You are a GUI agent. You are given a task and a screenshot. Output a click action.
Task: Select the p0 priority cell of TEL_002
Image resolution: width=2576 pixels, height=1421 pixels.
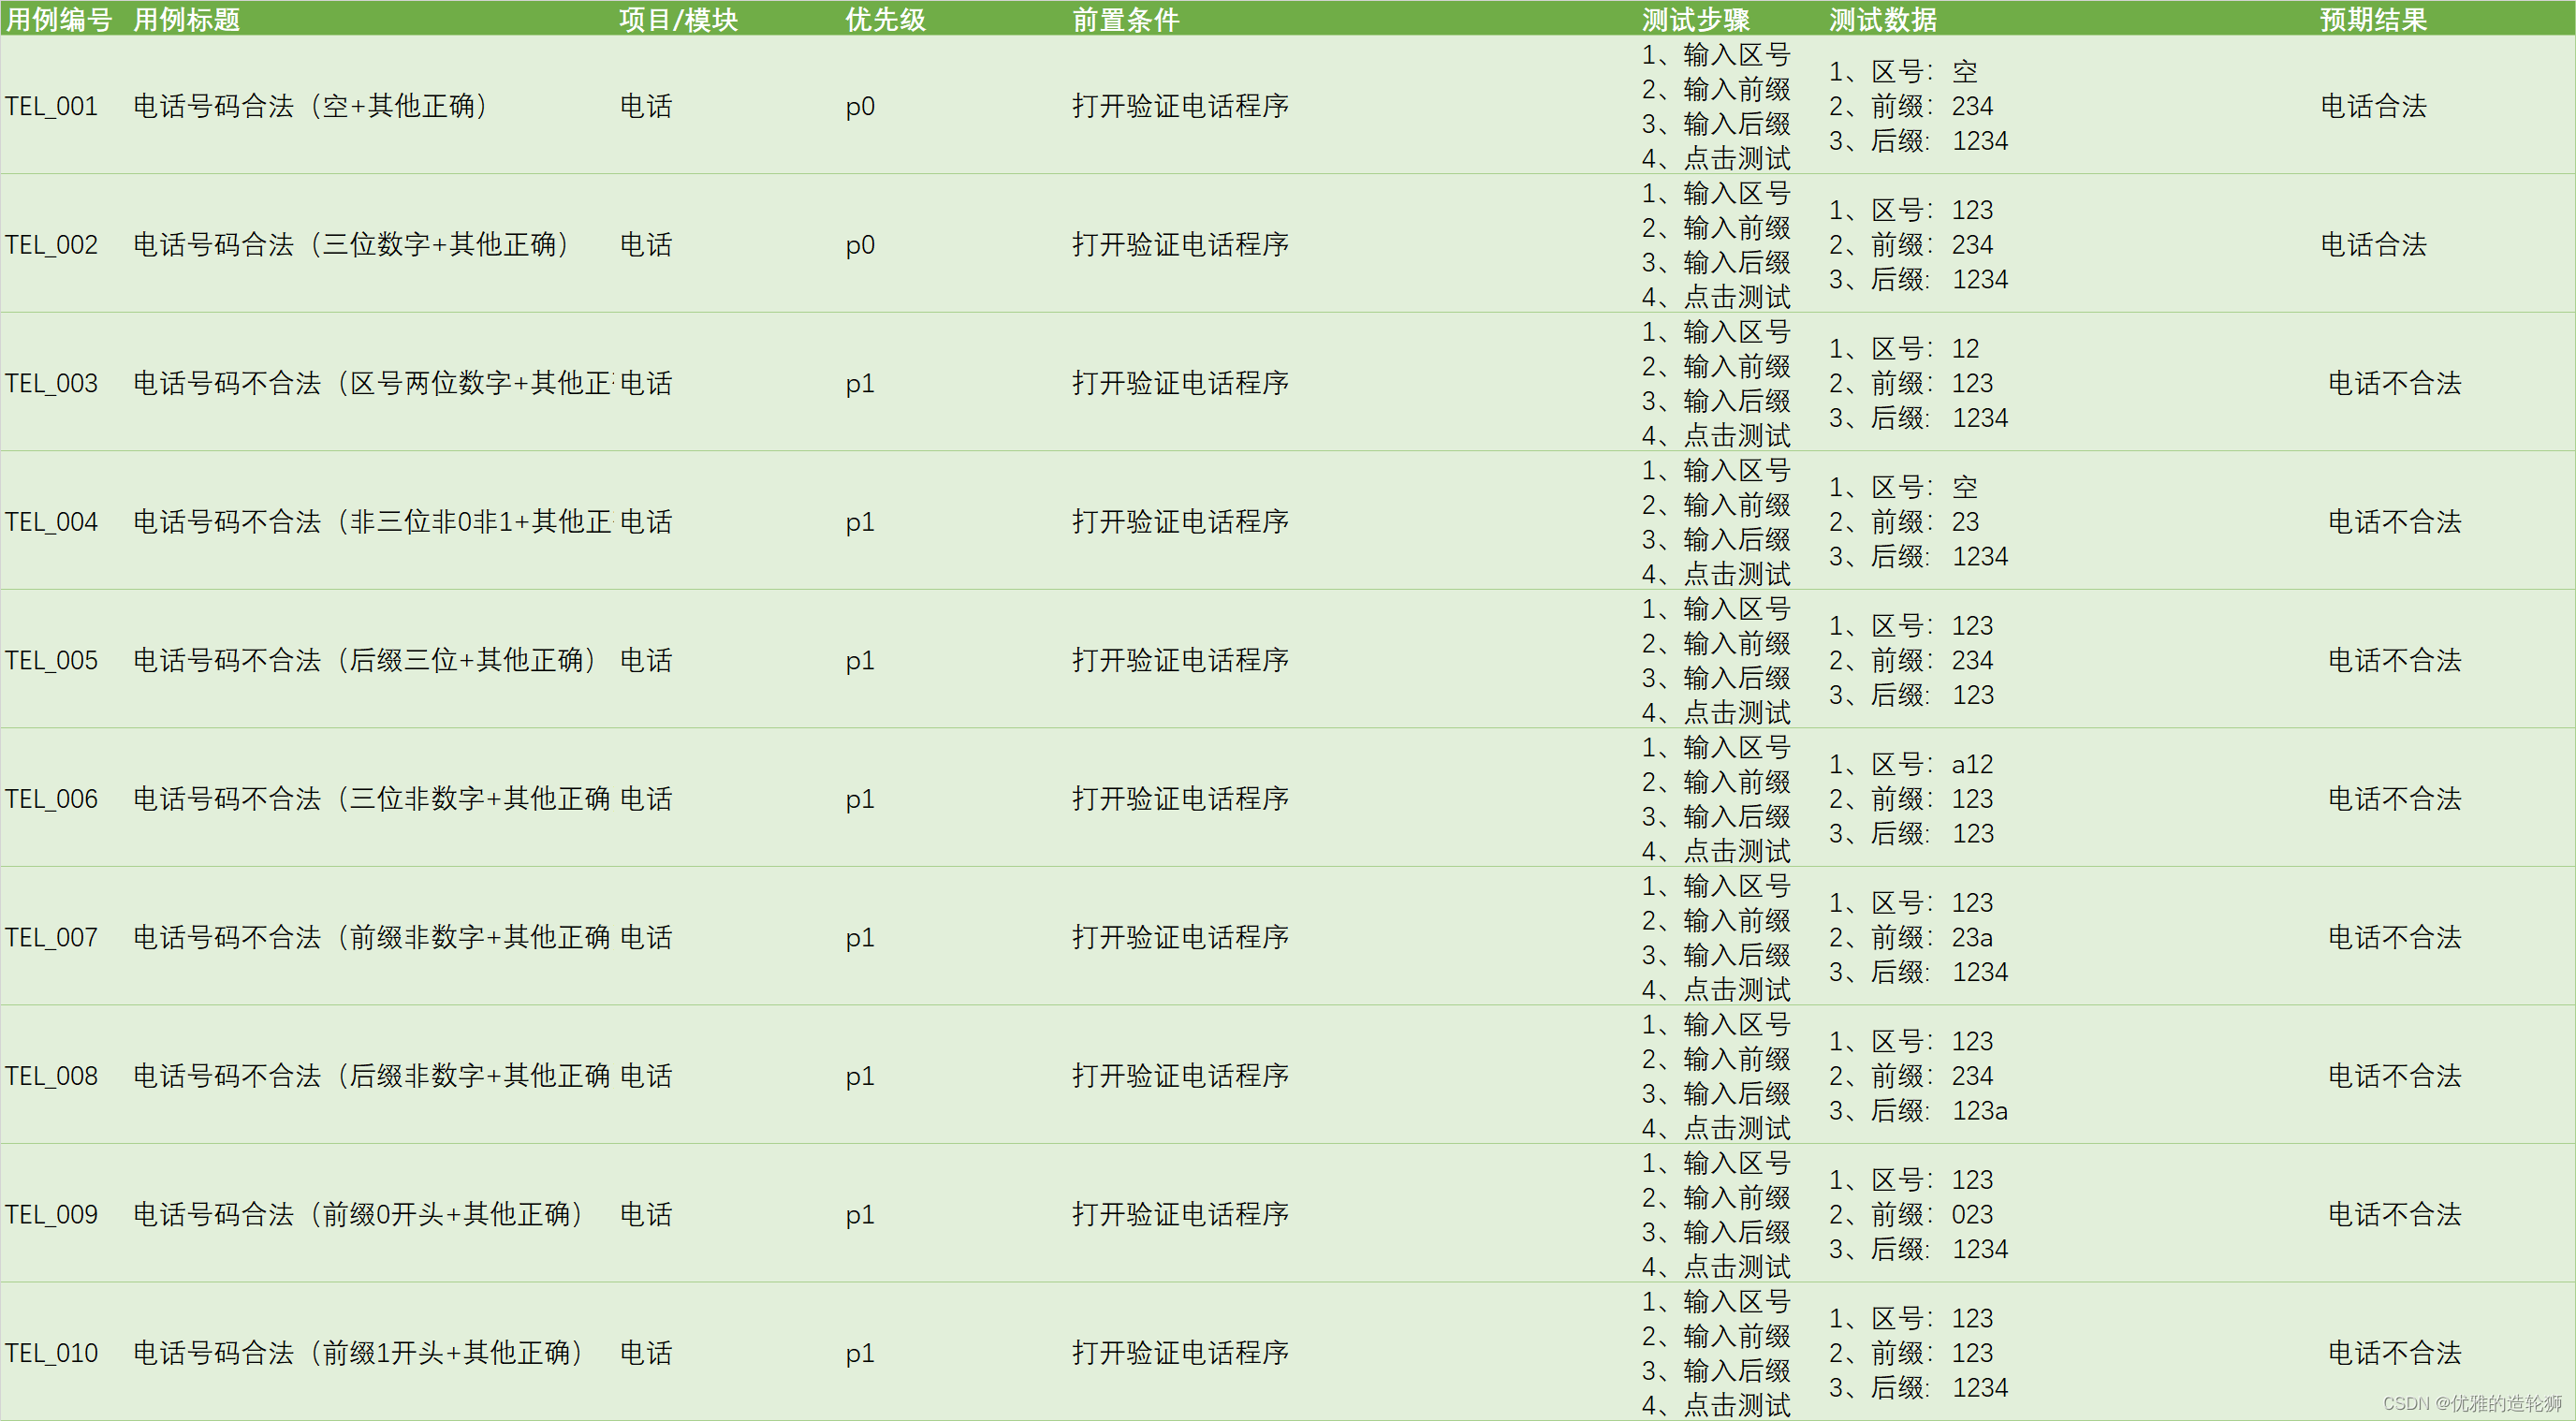click(860, 244)
